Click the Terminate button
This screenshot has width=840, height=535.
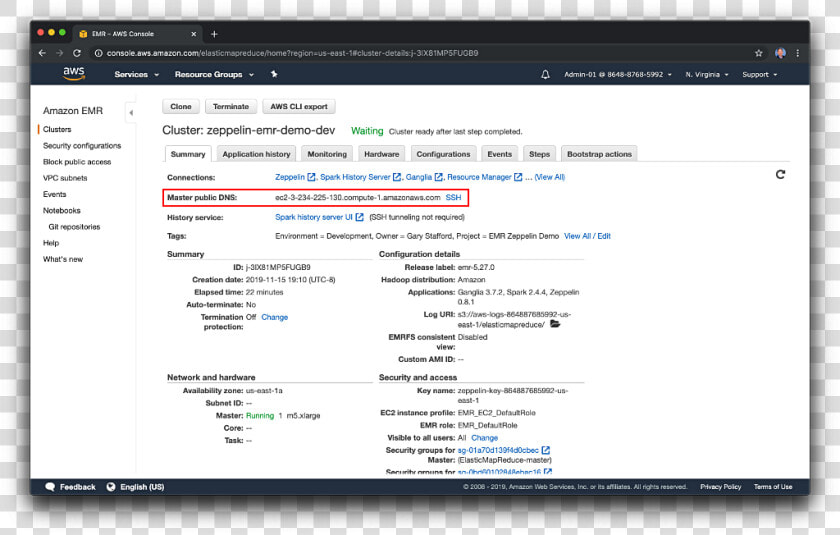(x=231, y=107)
